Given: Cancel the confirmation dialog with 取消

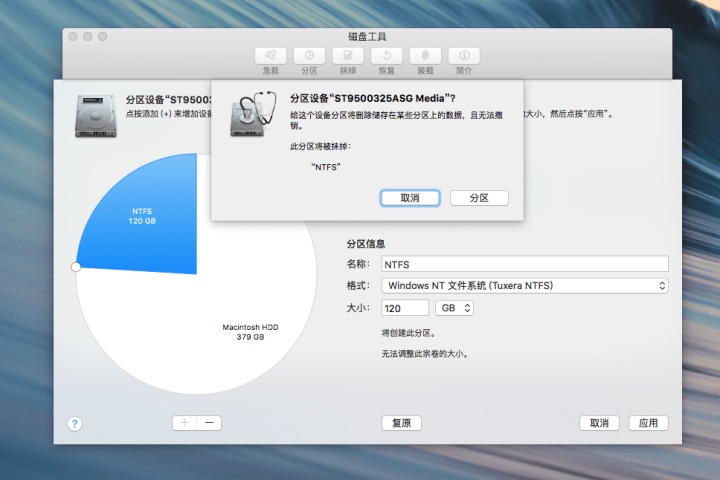Looking at the screenshot, I should point(410,198).
